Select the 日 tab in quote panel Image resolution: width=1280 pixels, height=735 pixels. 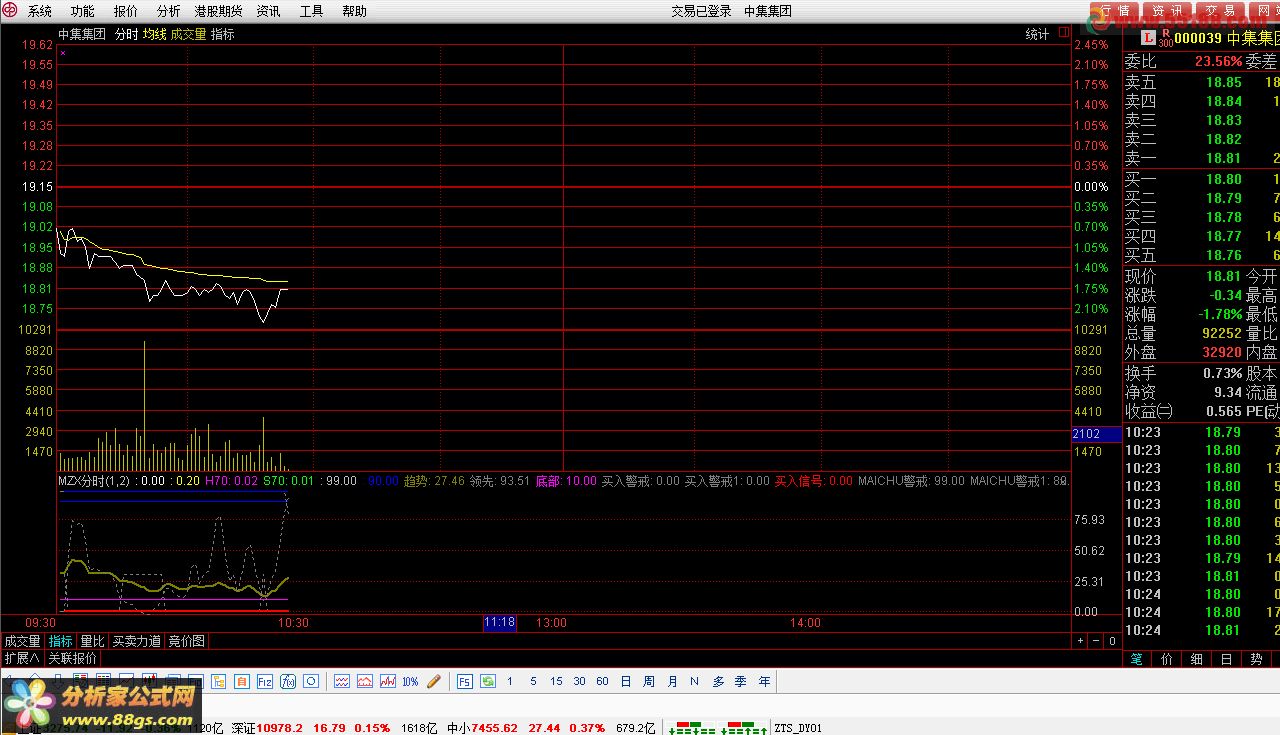(x=1226, y=659)
